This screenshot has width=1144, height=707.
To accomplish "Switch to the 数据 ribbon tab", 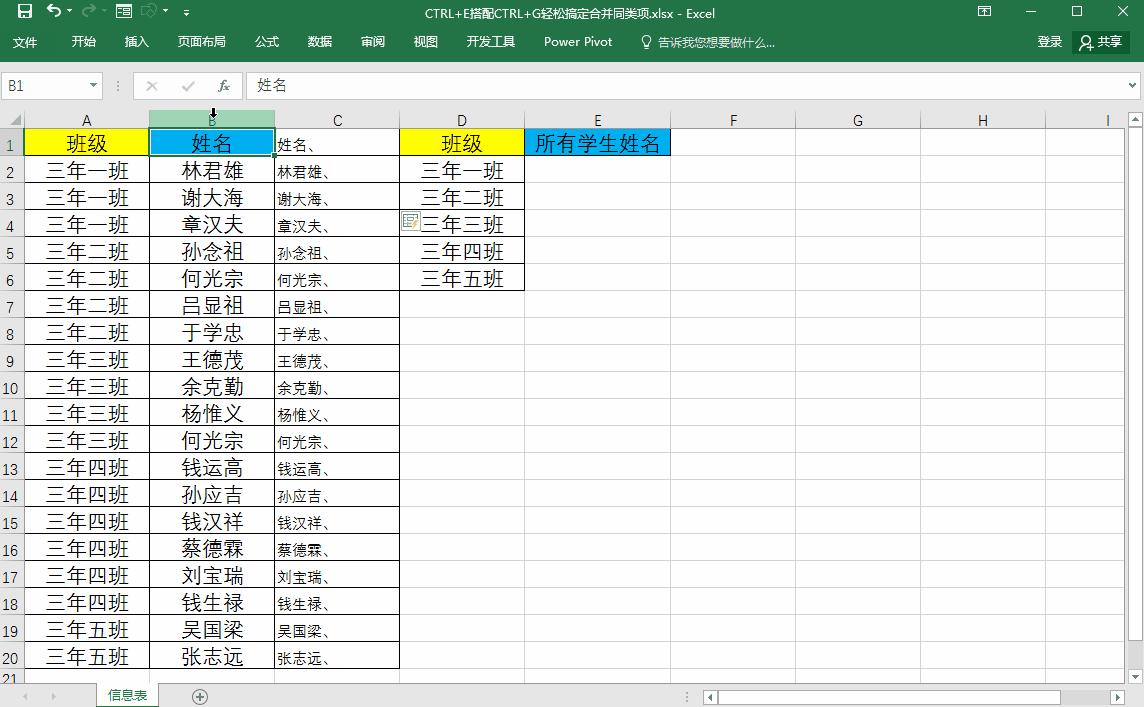I will point(318,42).
